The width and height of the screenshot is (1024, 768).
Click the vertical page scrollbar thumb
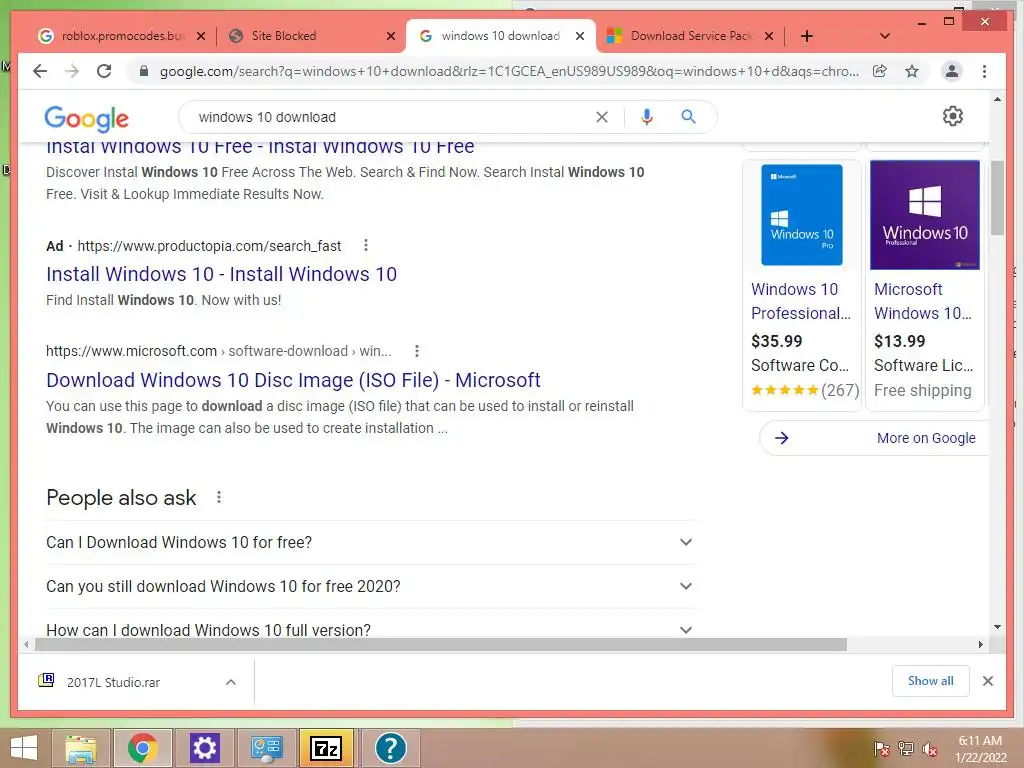pos(997,197)
